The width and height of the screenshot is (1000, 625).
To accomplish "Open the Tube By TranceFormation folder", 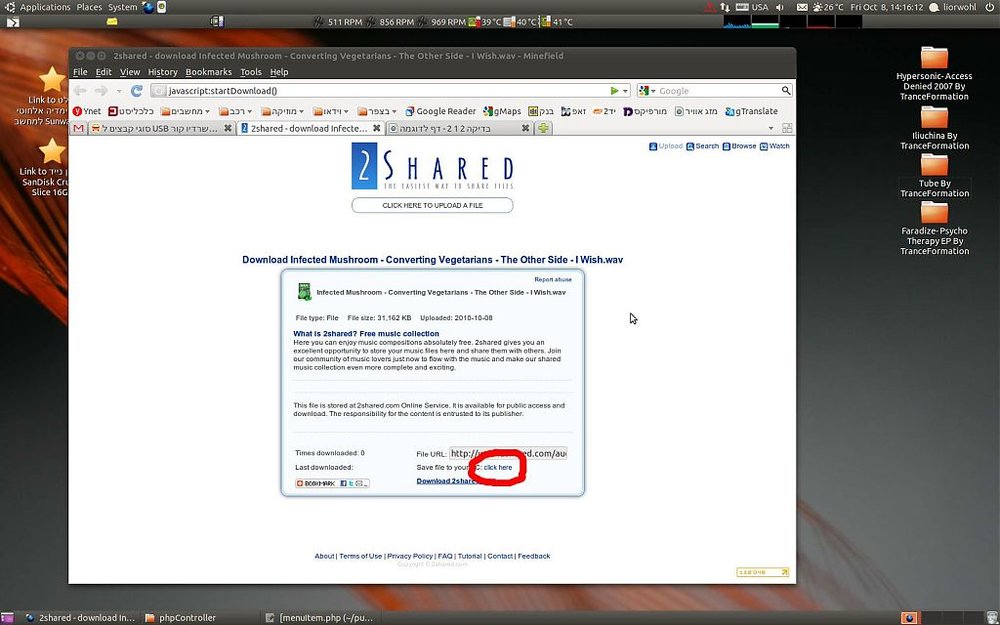I will tap(934, 176).
